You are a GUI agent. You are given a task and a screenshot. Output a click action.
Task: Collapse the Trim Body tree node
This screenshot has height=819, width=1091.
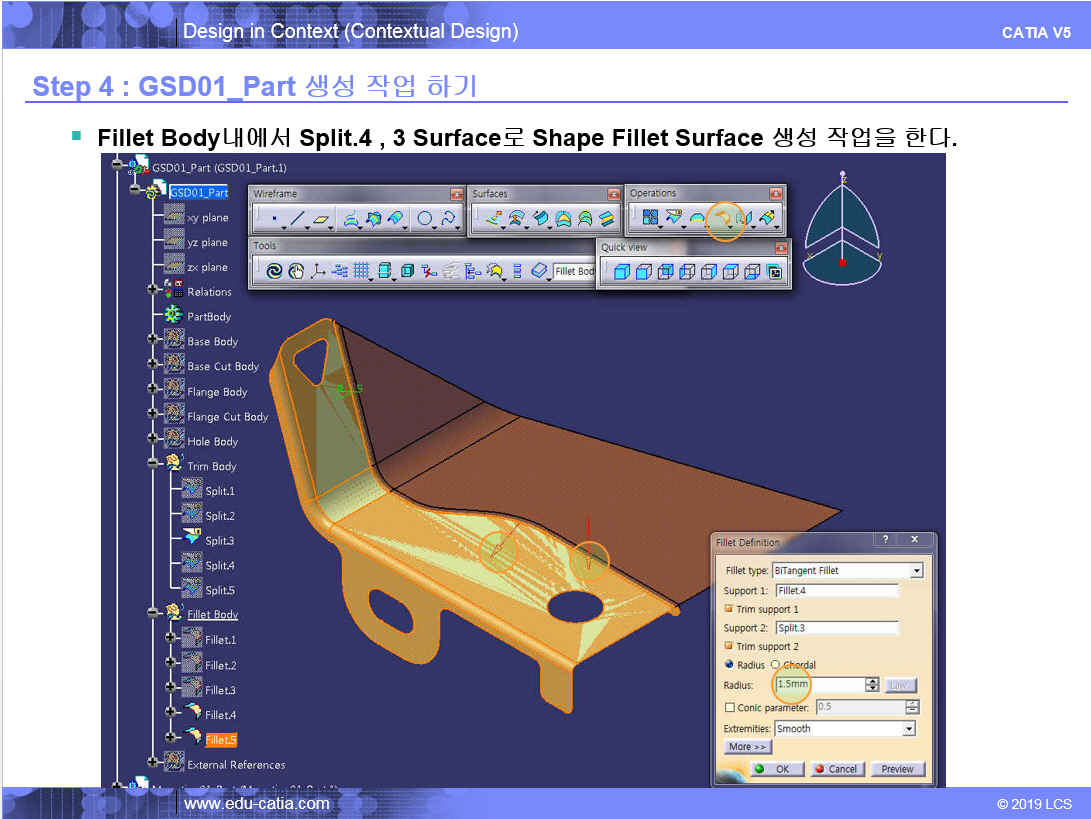[x=152, y=463]
